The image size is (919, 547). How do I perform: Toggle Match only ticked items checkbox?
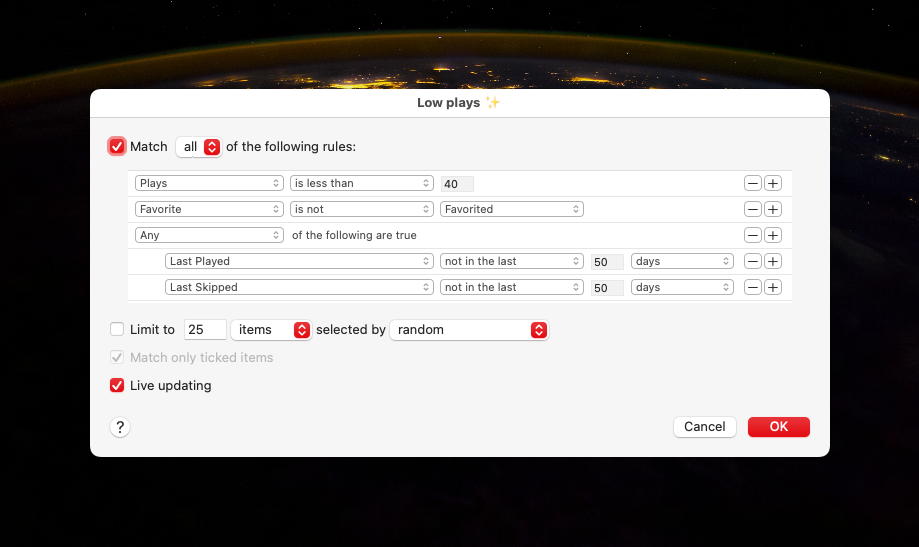point(117,357)
